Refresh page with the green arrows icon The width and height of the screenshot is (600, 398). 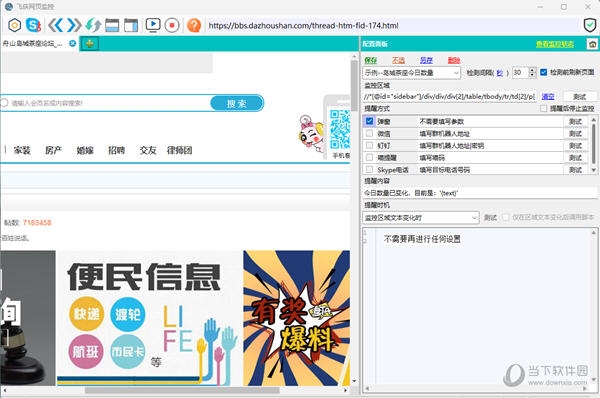coord(93,25)
